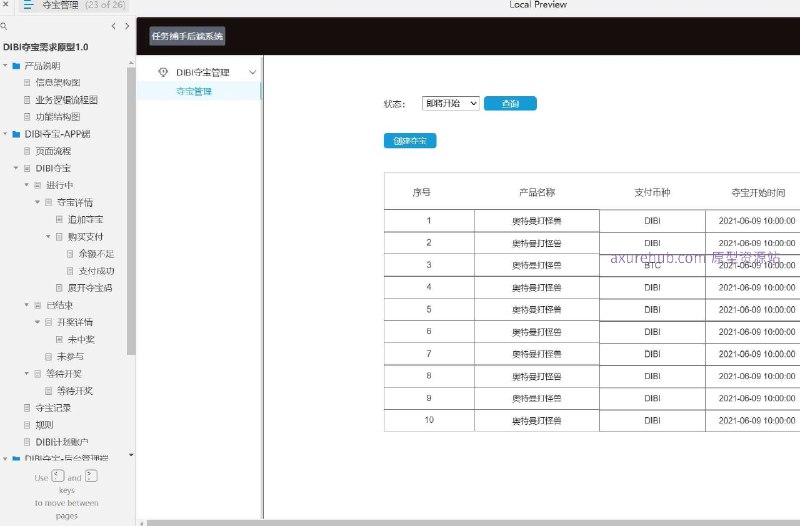Collapse the DIBI夺宝-APP端 folder
Screen dimensions: 800x526
[5, 134]
